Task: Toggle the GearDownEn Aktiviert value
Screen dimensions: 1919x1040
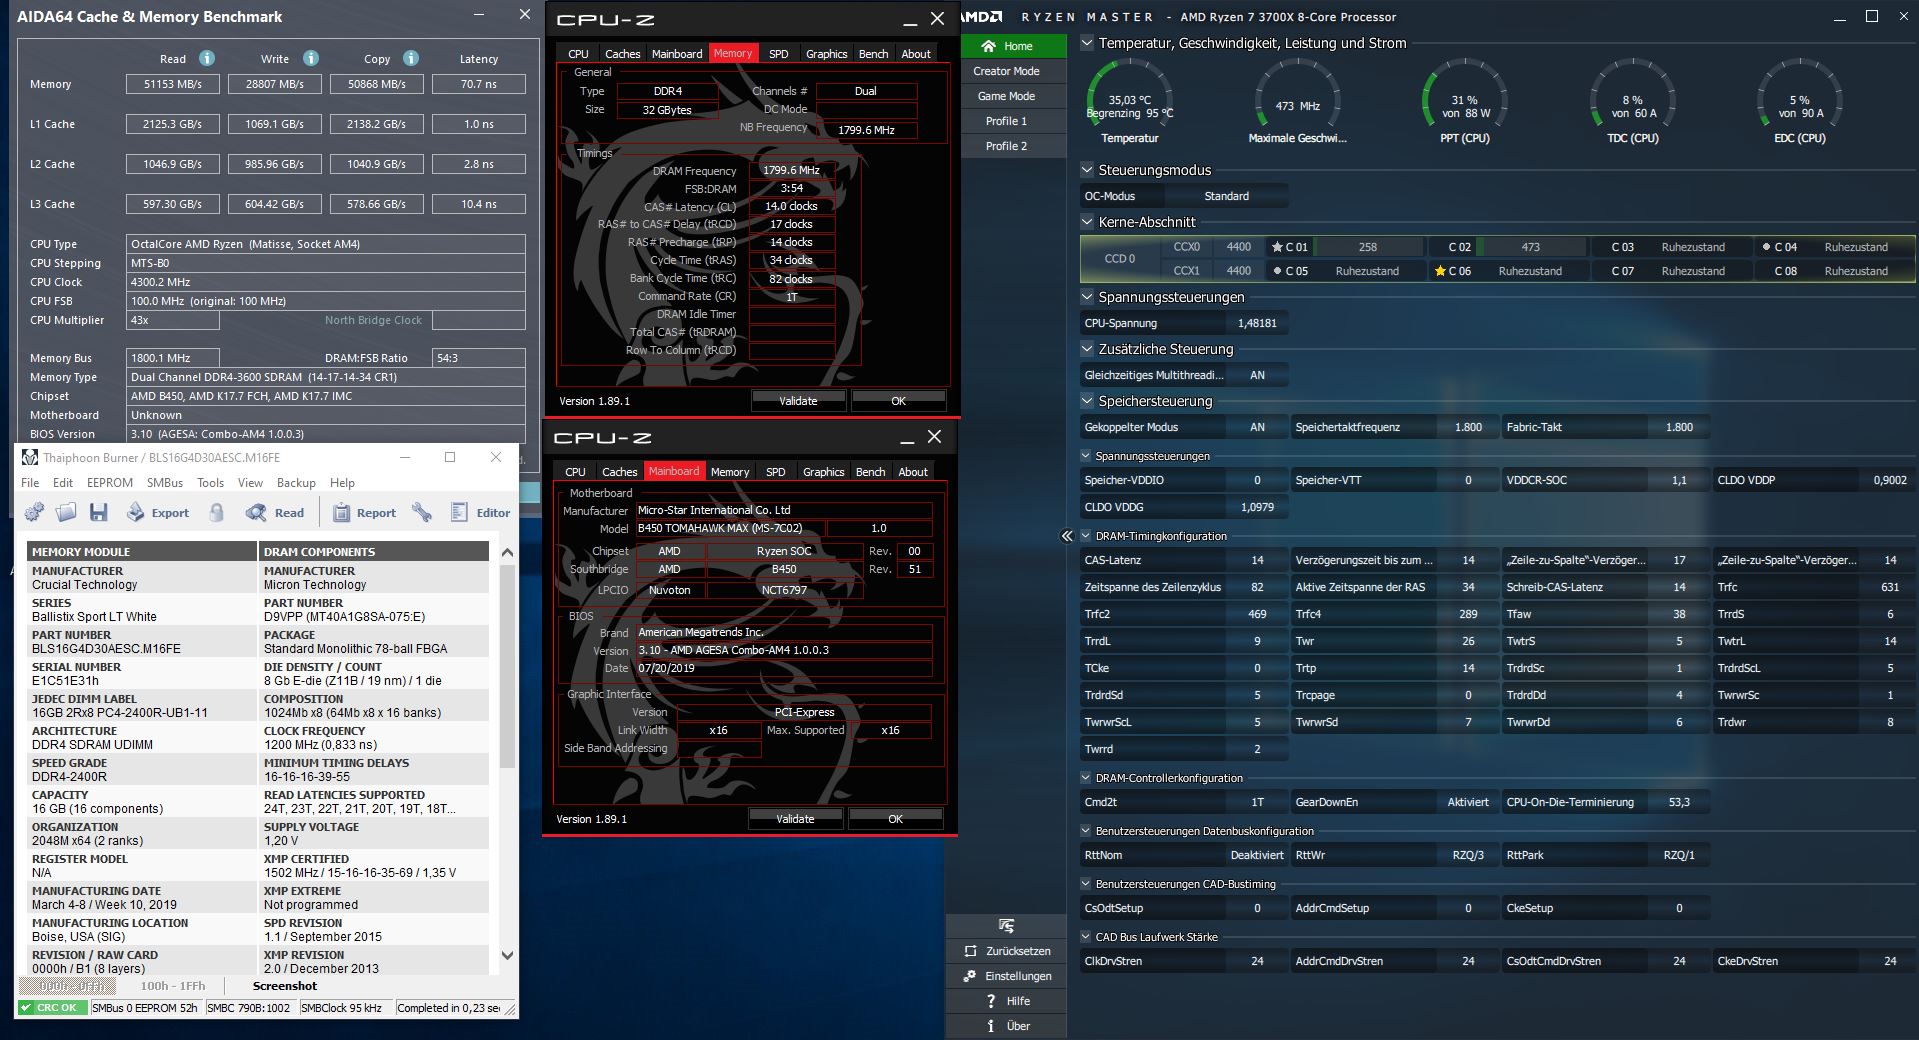Action: [x=1468, y=802]
